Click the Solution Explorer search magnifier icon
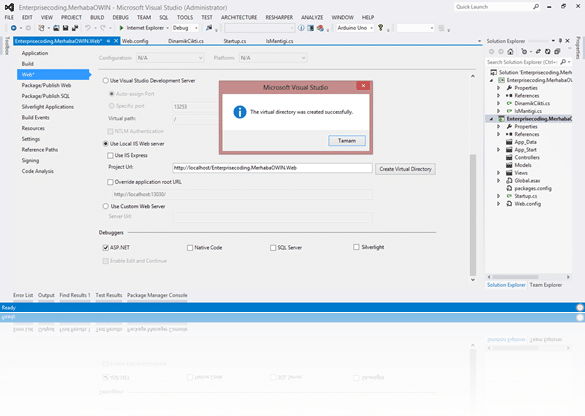 click(x=563, y=62)
